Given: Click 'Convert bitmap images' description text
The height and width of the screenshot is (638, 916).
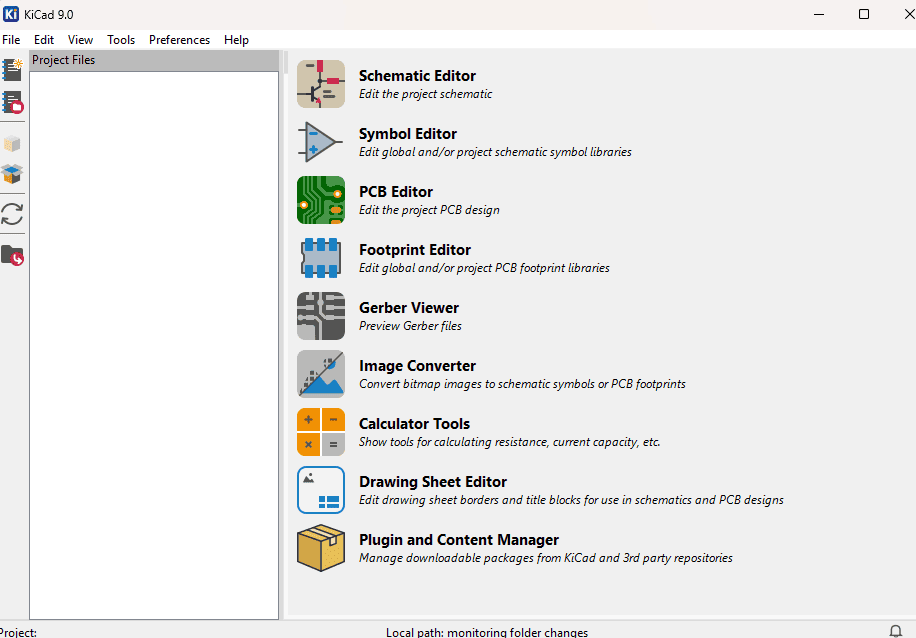Looking at the screenshot, I should coord(522,384).
